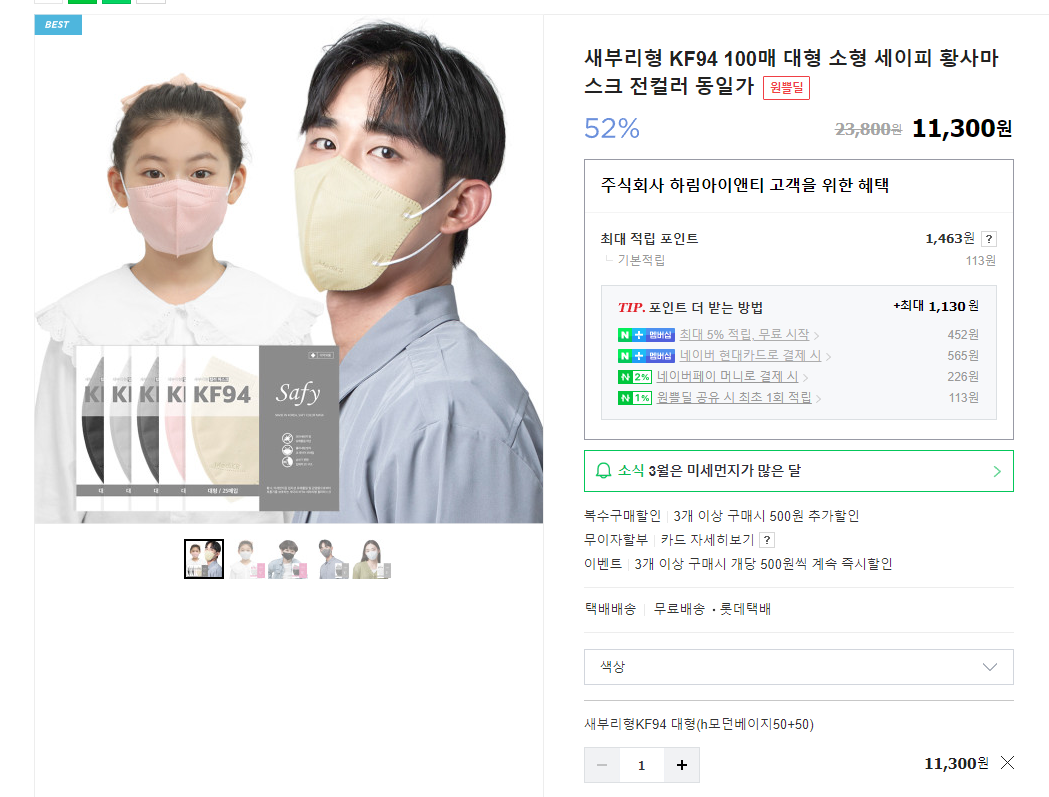Open the 최대 5% 적립, 무료 시작 link
Screen dimensions: 1049x797
(745, 334)
